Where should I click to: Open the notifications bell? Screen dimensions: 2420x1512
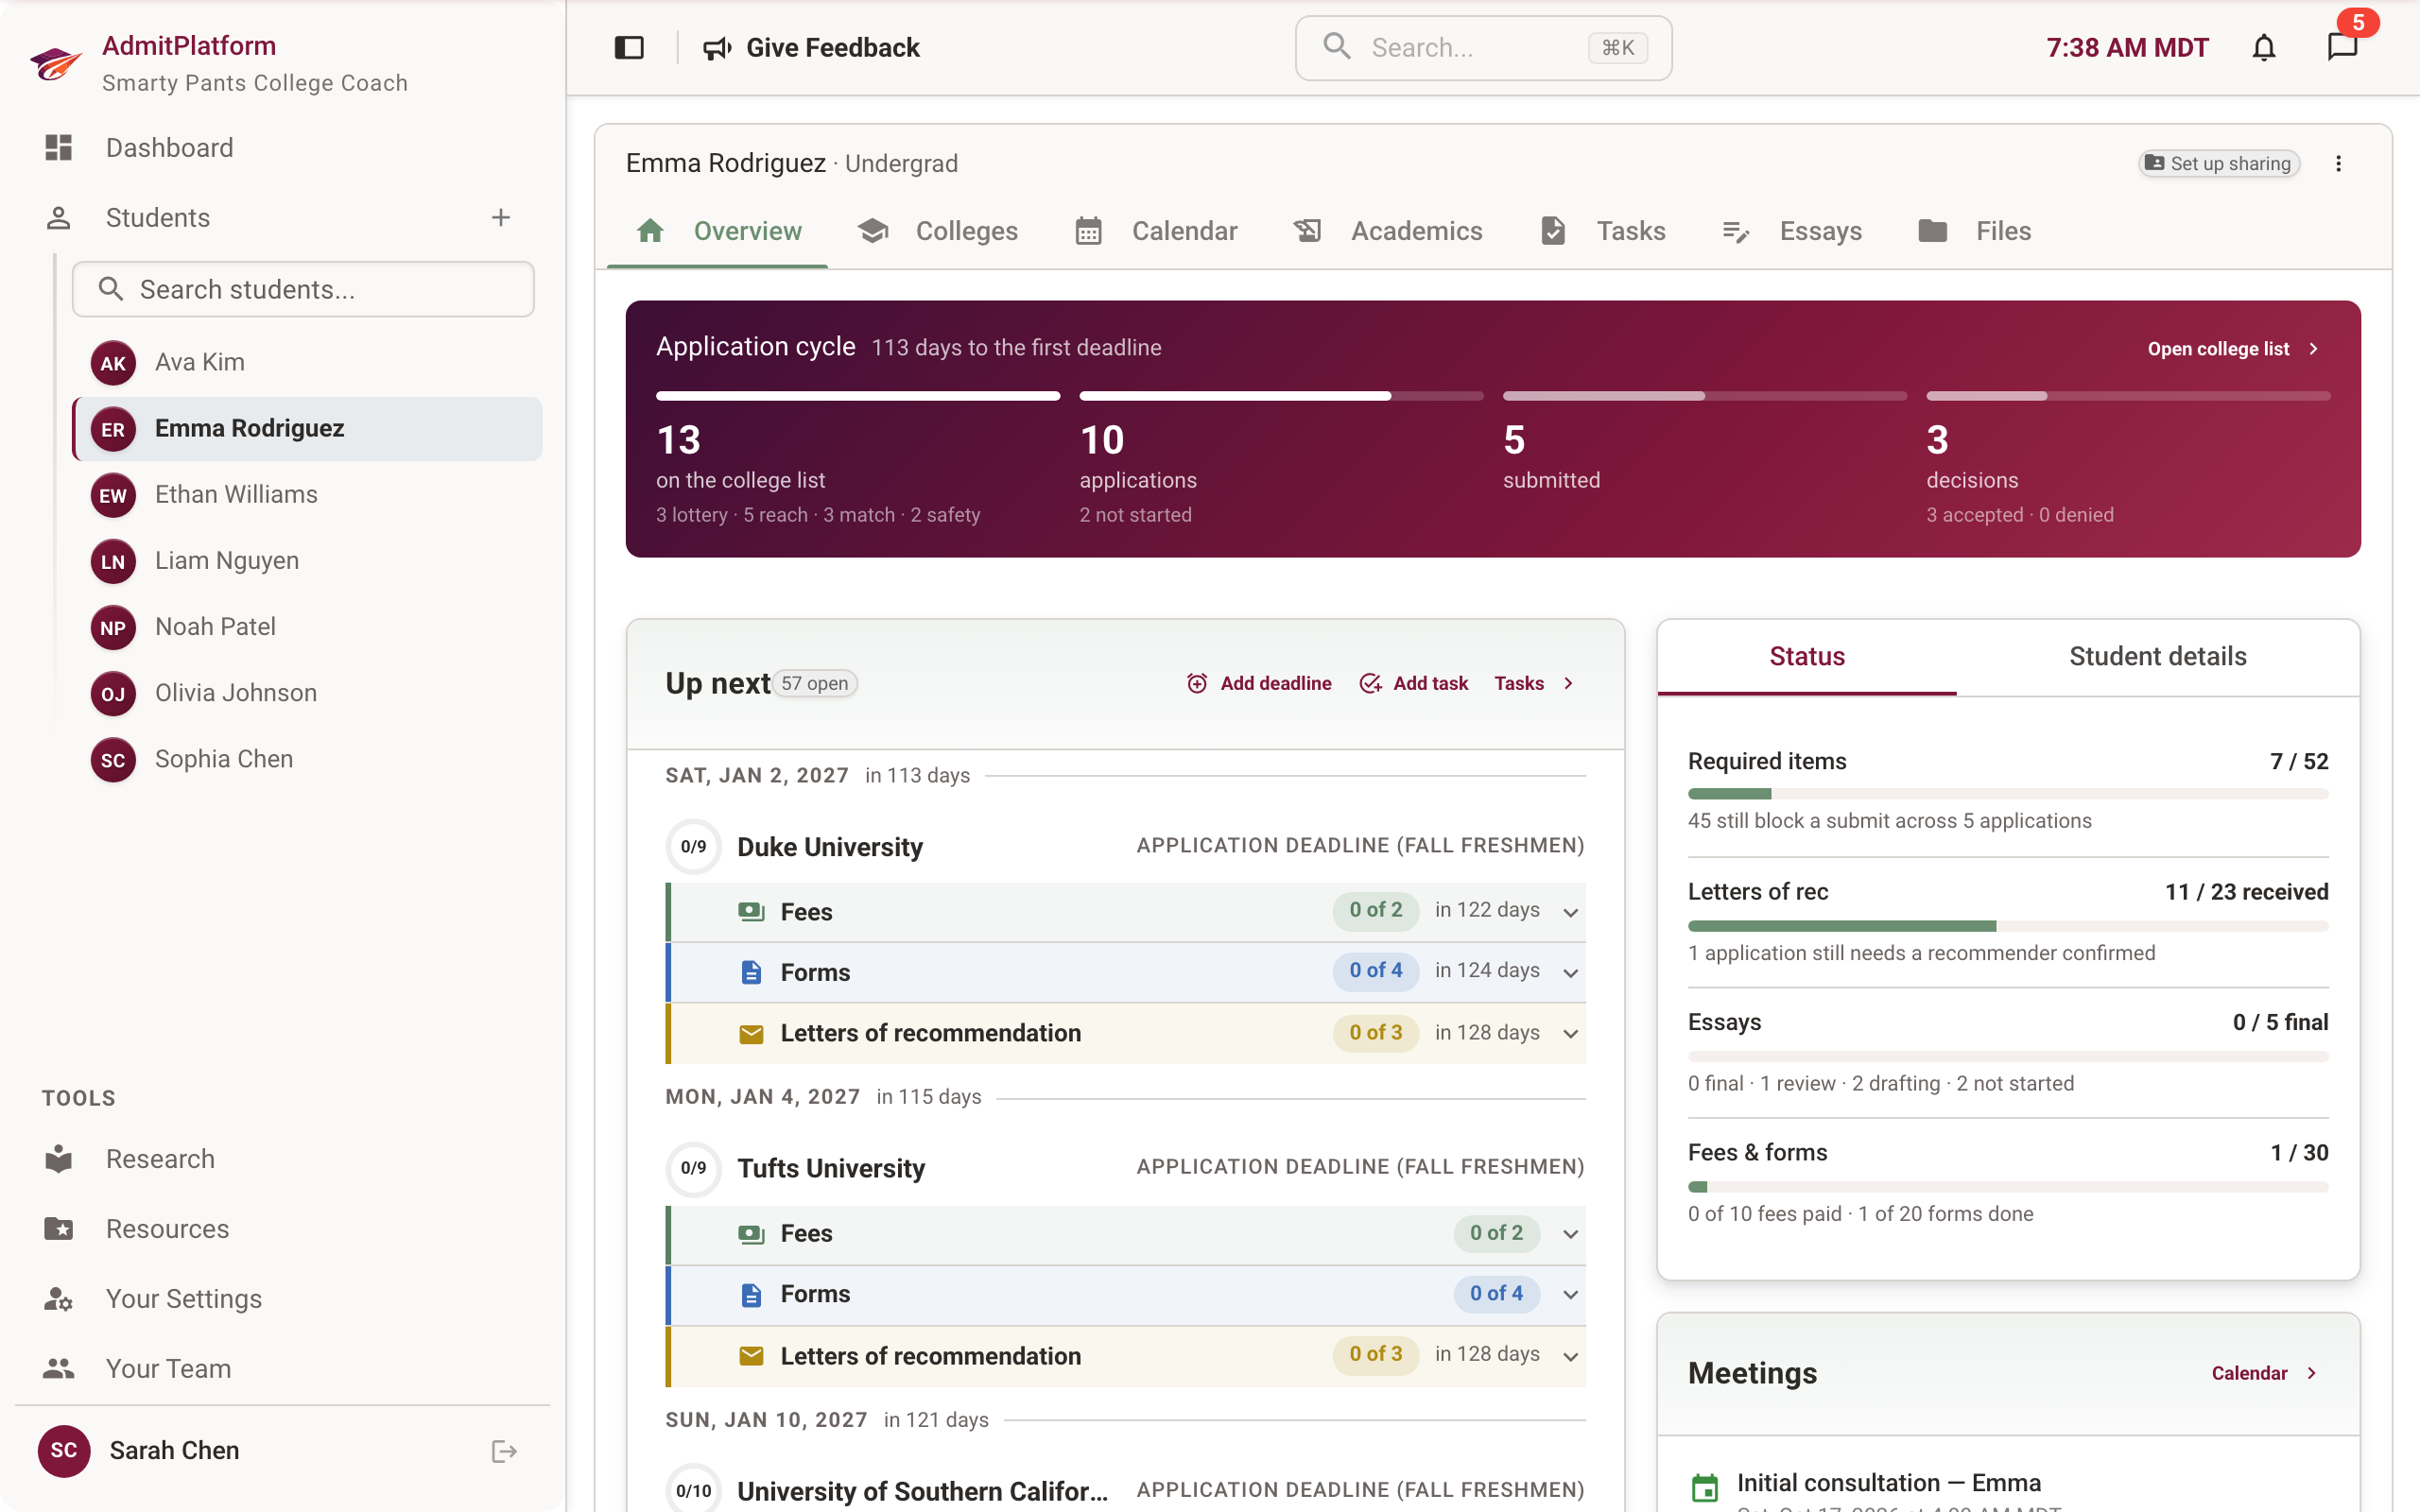(x=2264, y=47)
